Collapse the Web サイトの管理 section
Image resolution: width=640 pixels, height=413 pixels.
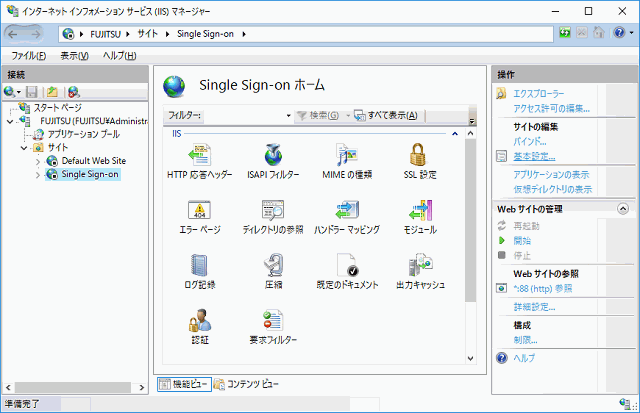(x=623, y=209)
